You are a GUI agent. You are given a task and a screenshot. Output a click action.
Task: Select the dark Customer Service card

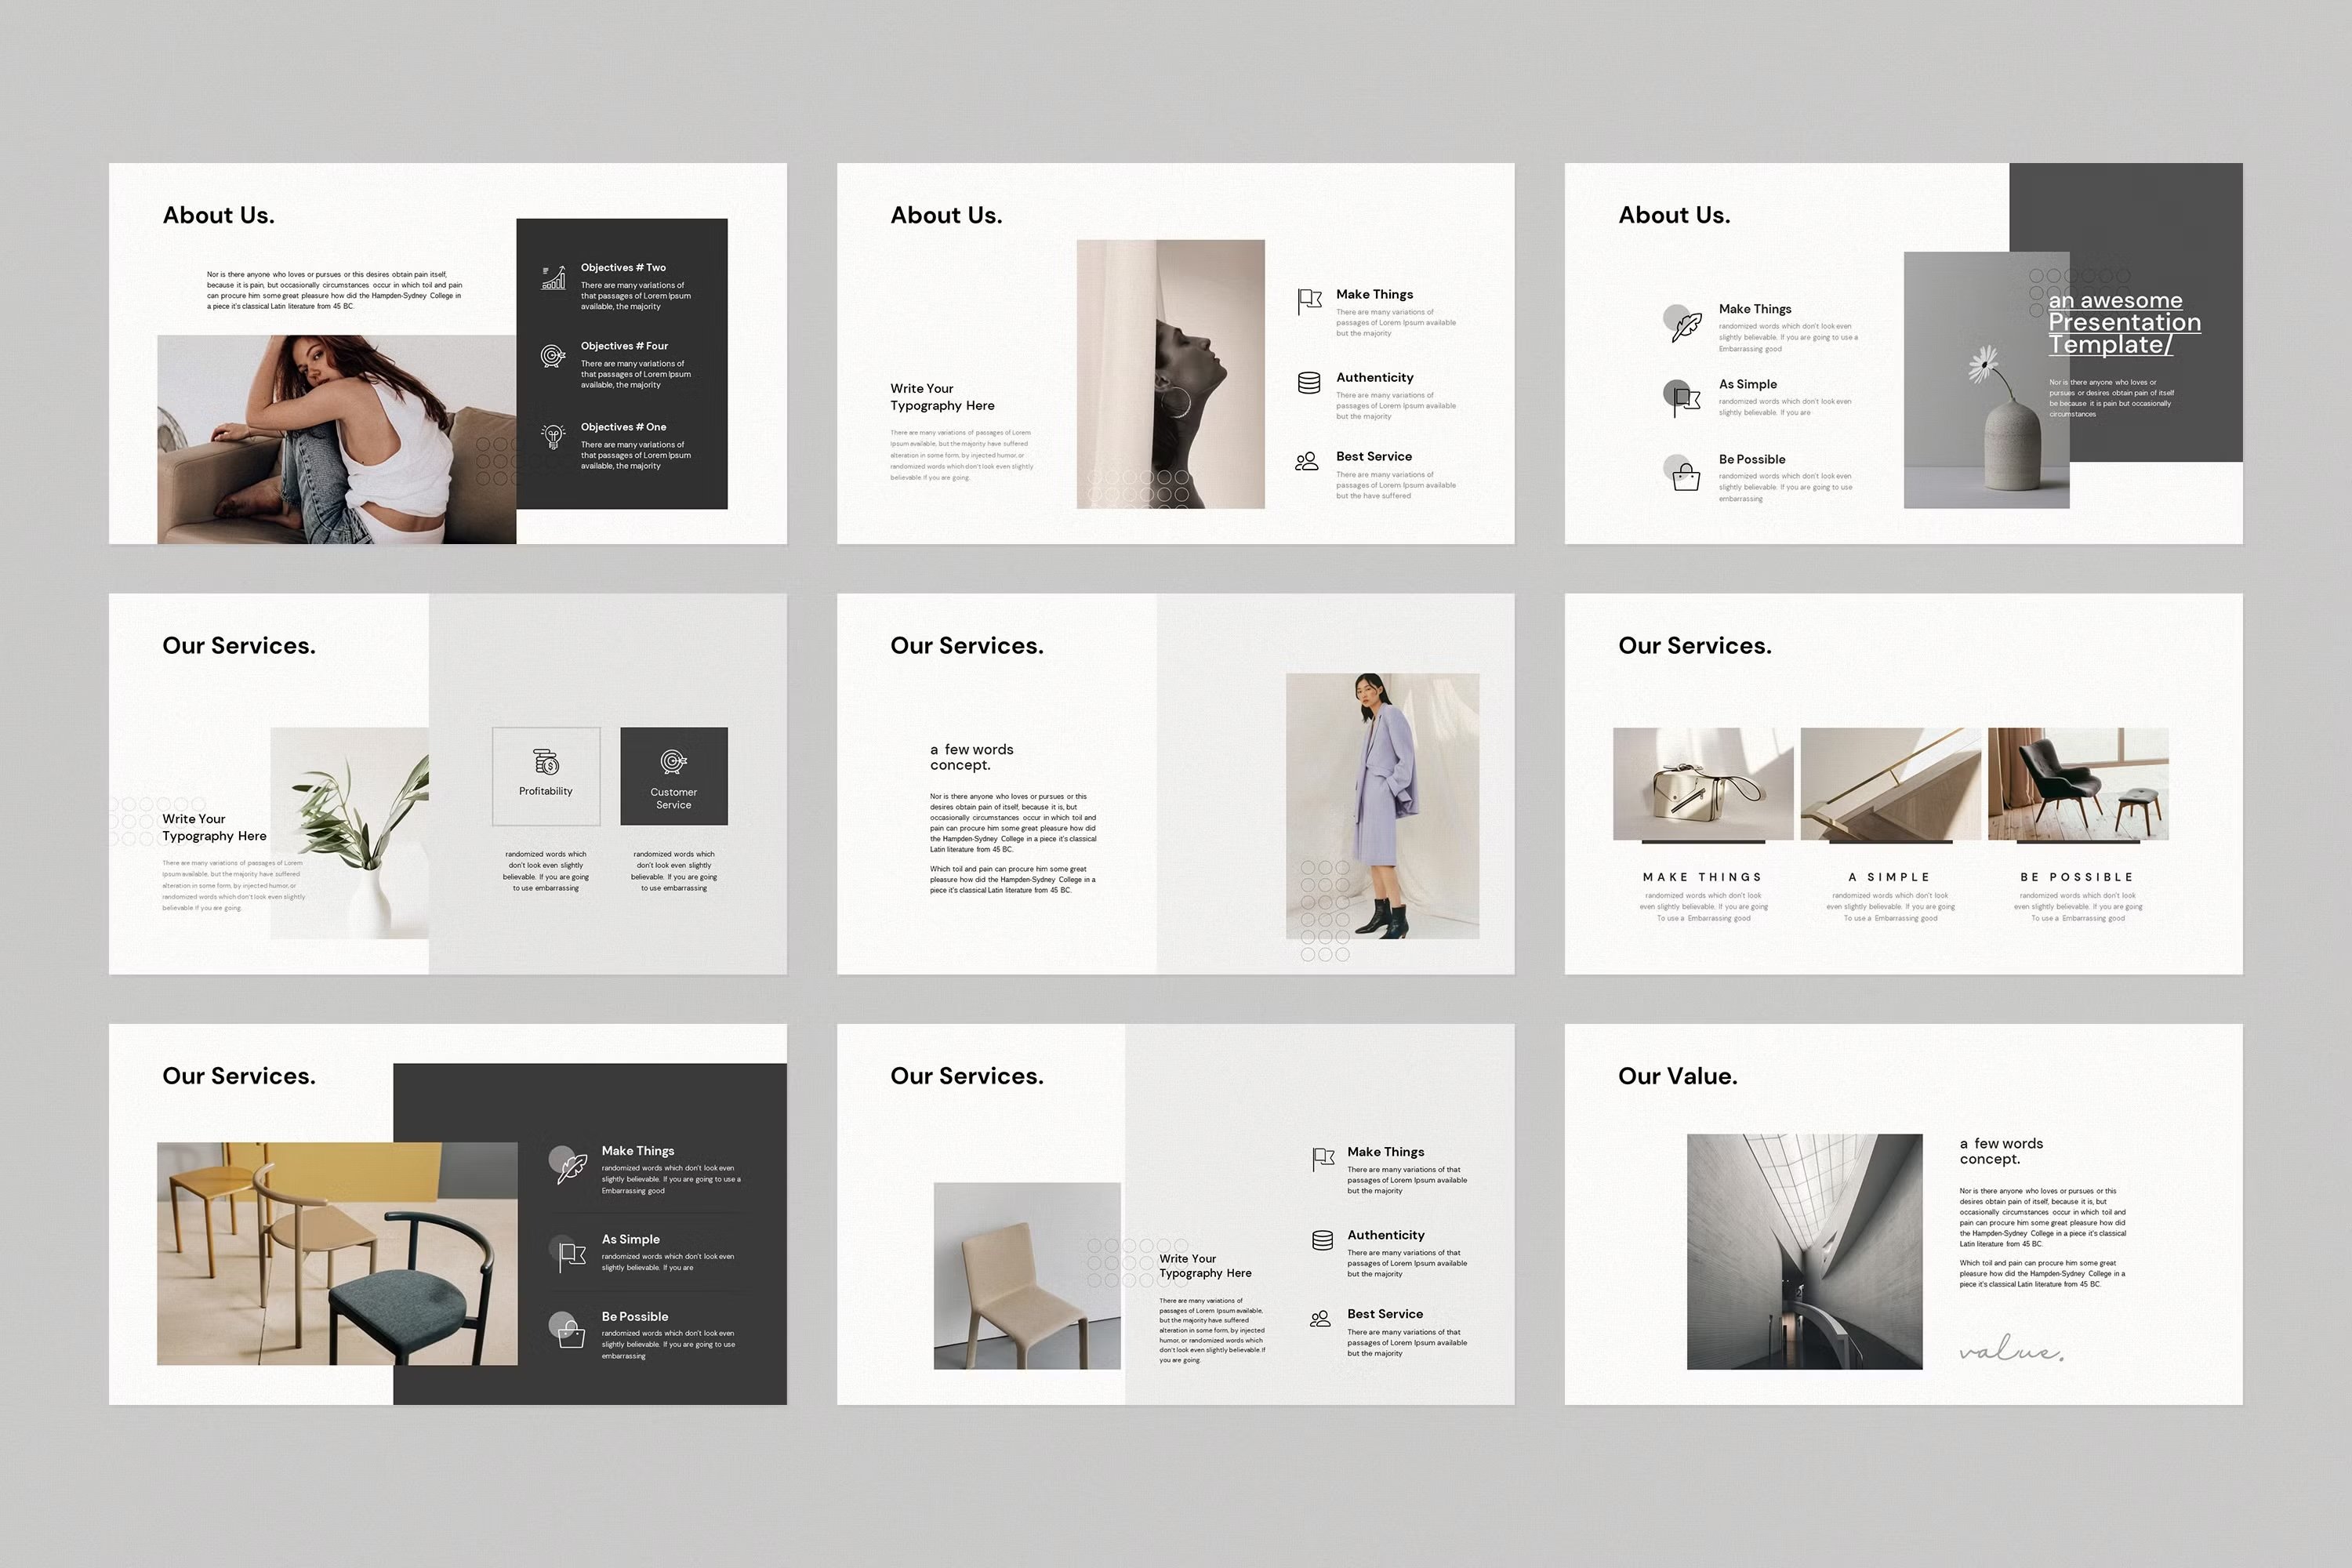tap(674, 776)
